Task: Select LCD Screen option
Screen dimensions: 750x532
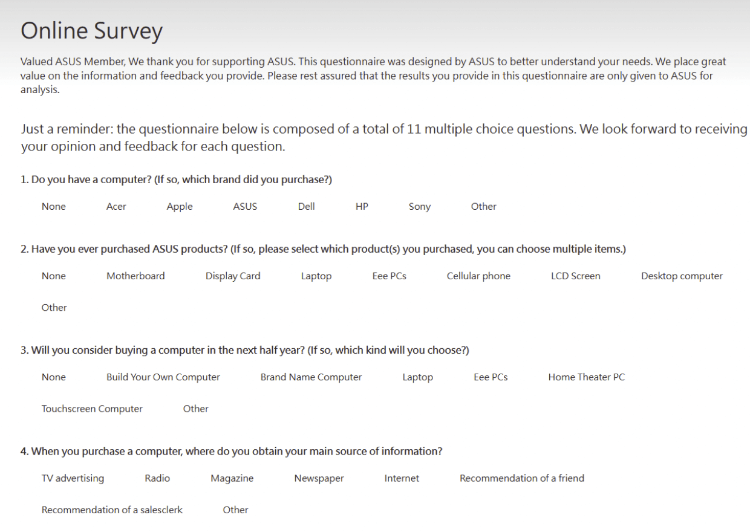Action: [x=575, y=276]
